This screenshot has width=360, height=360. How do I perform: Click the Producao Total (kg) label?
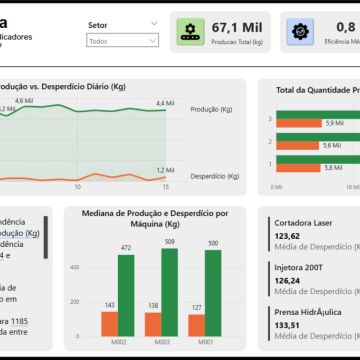237,42
